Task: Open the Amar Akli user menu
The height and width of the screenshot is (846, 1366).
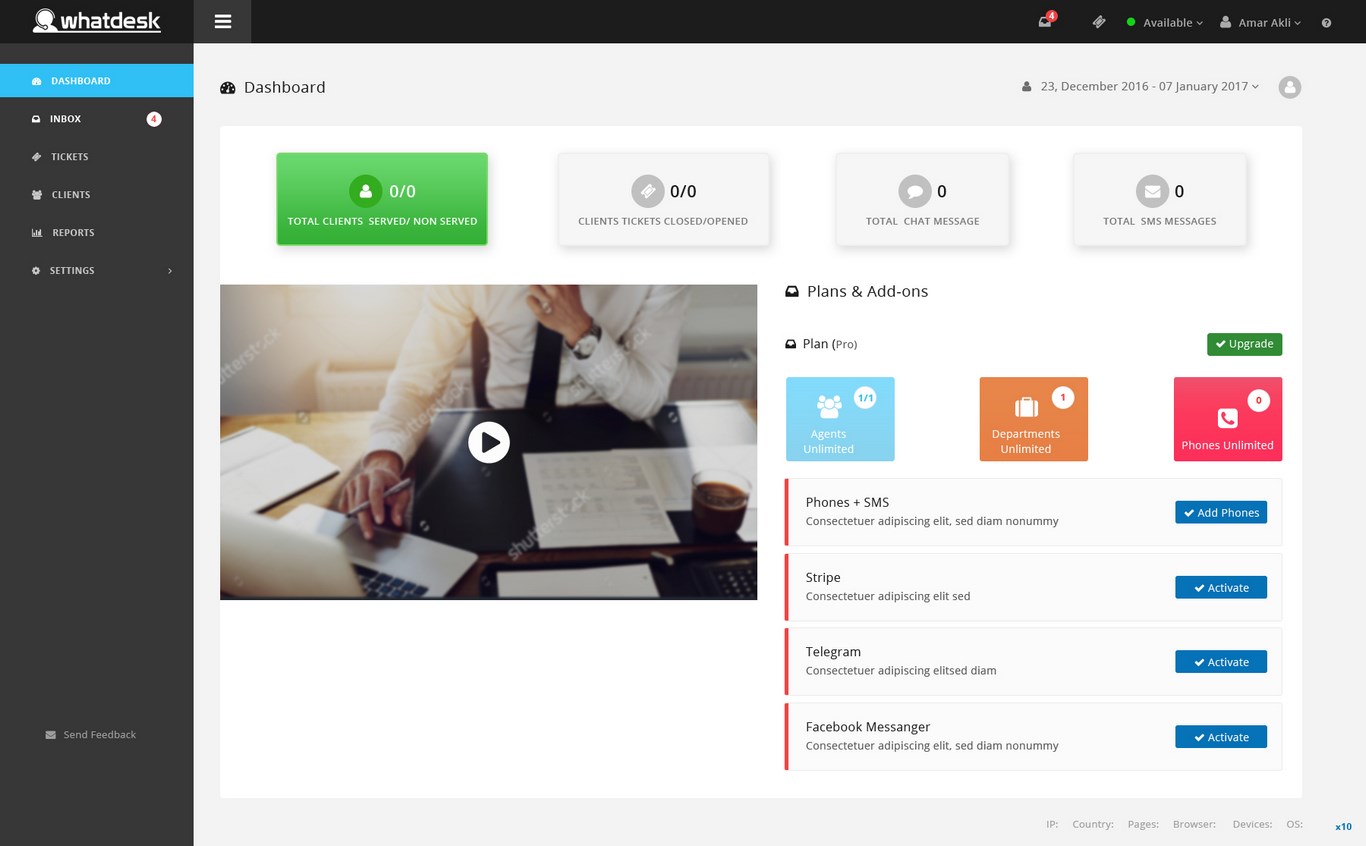Action: (1262, 22)
